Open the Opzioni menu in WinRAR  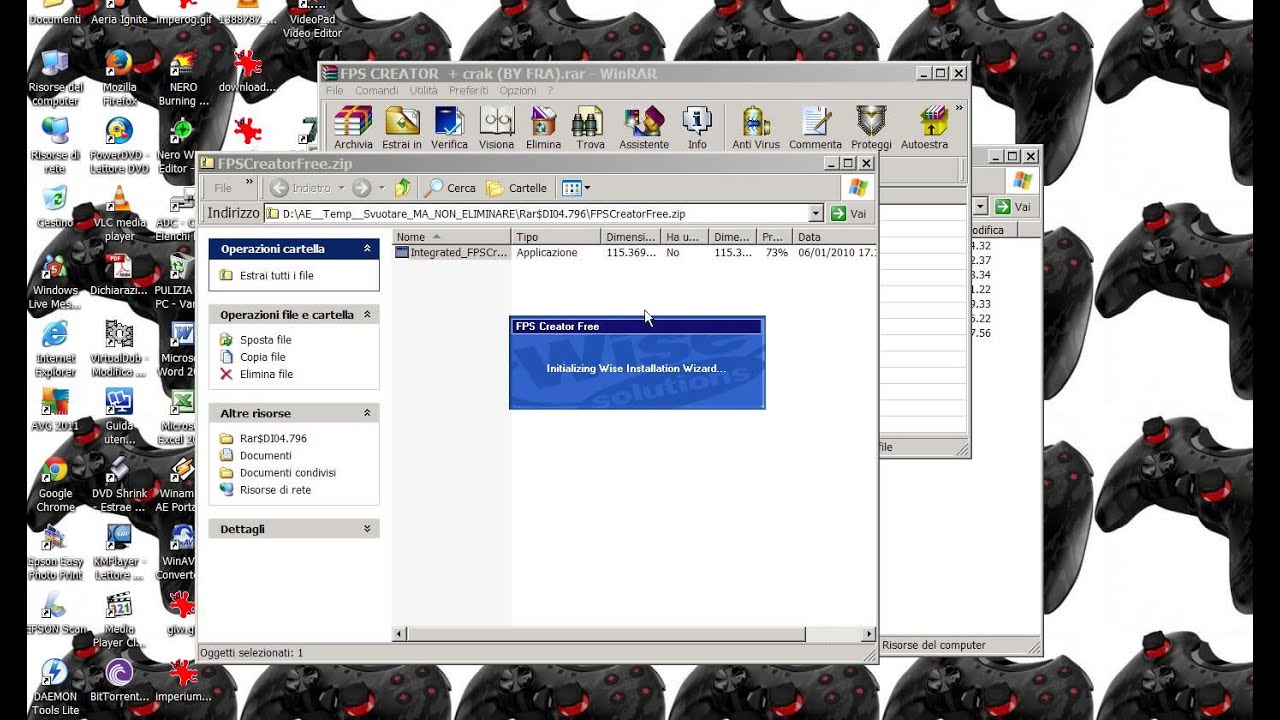point(517,90)
